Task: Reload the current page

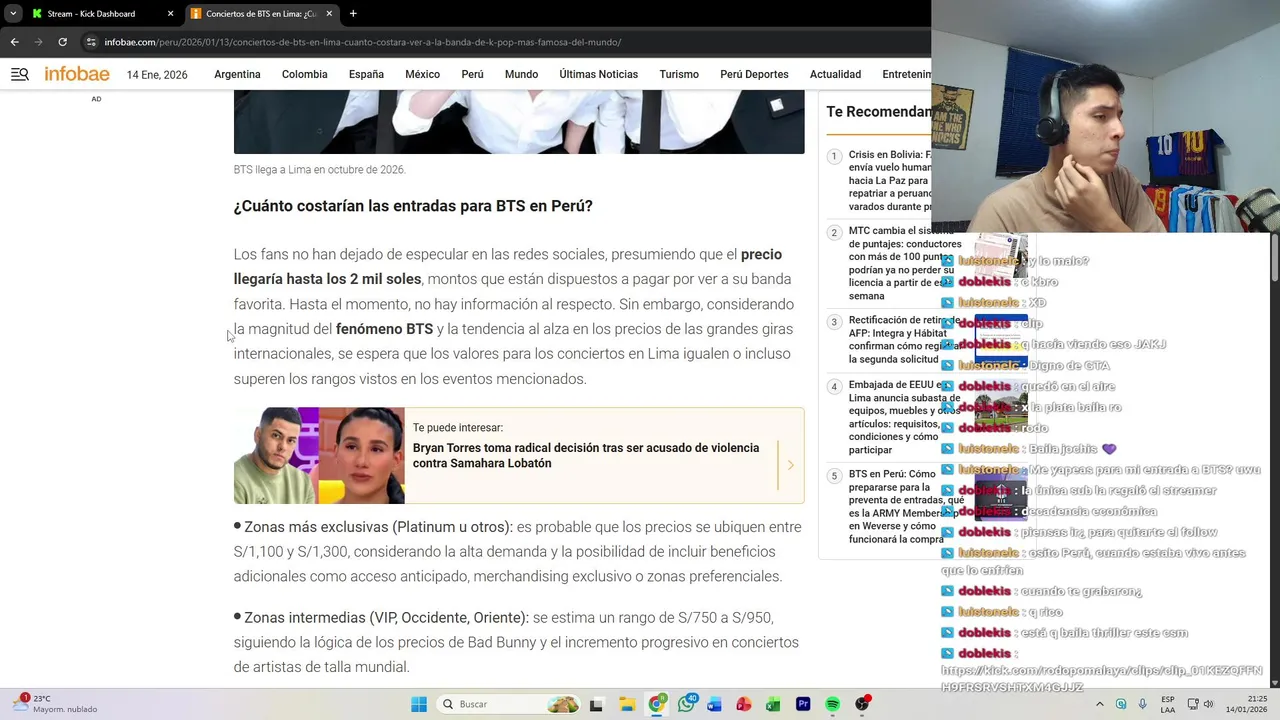Action: [62, 42]
